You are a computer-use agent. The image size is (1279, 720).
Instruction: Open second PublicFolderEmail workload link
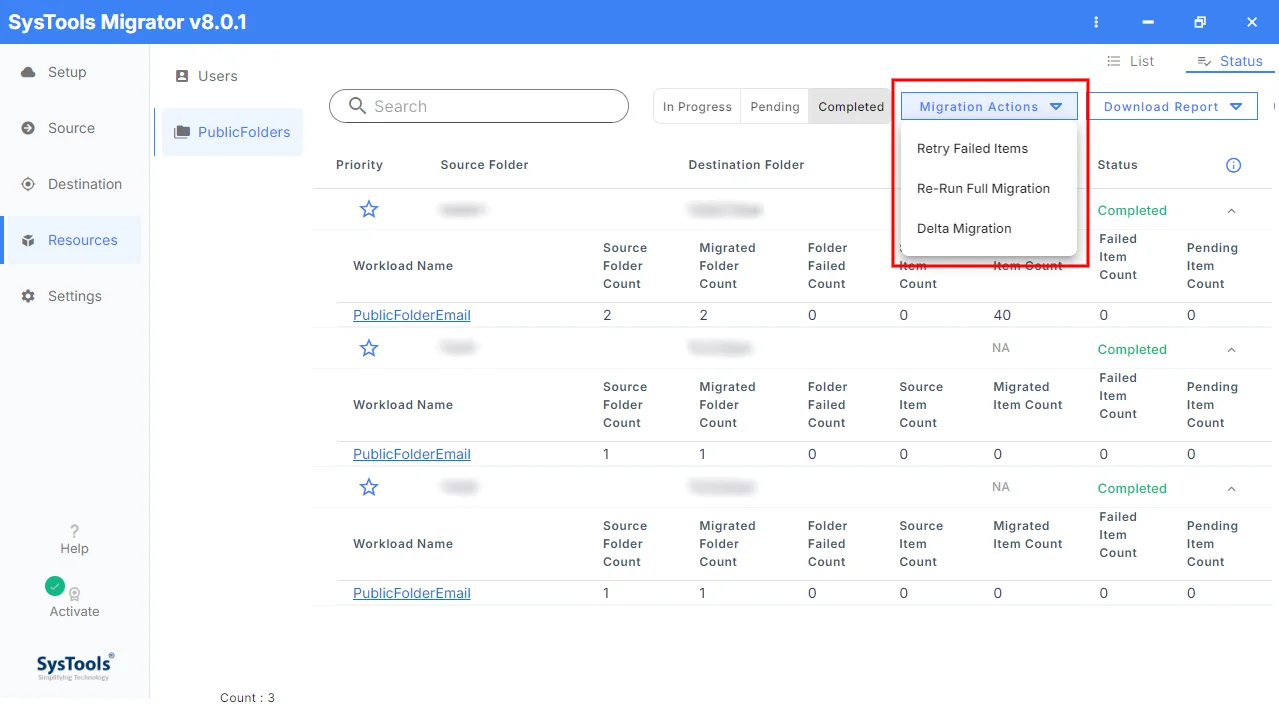click(x=411, y=454)
